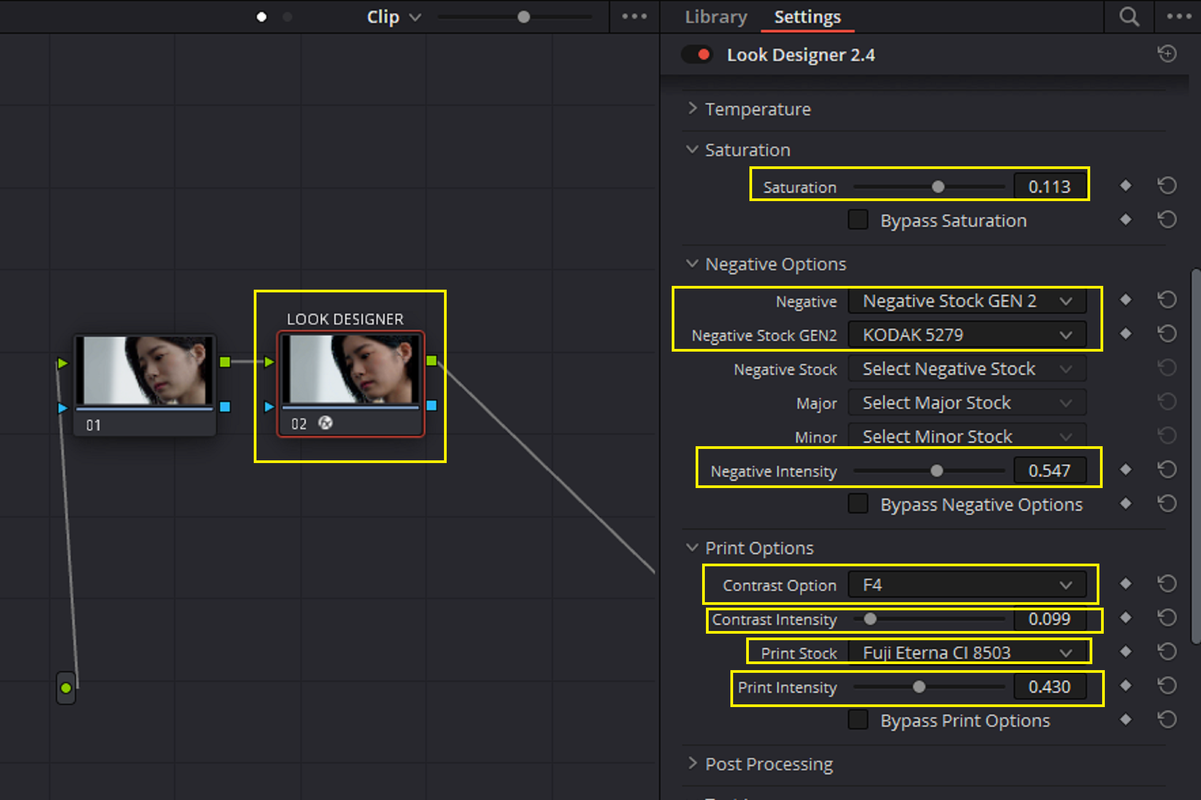Add keyframe for the Negative dropdown
The height and width of the screenshot is (800, 1201).
(x=1126, y=300)
